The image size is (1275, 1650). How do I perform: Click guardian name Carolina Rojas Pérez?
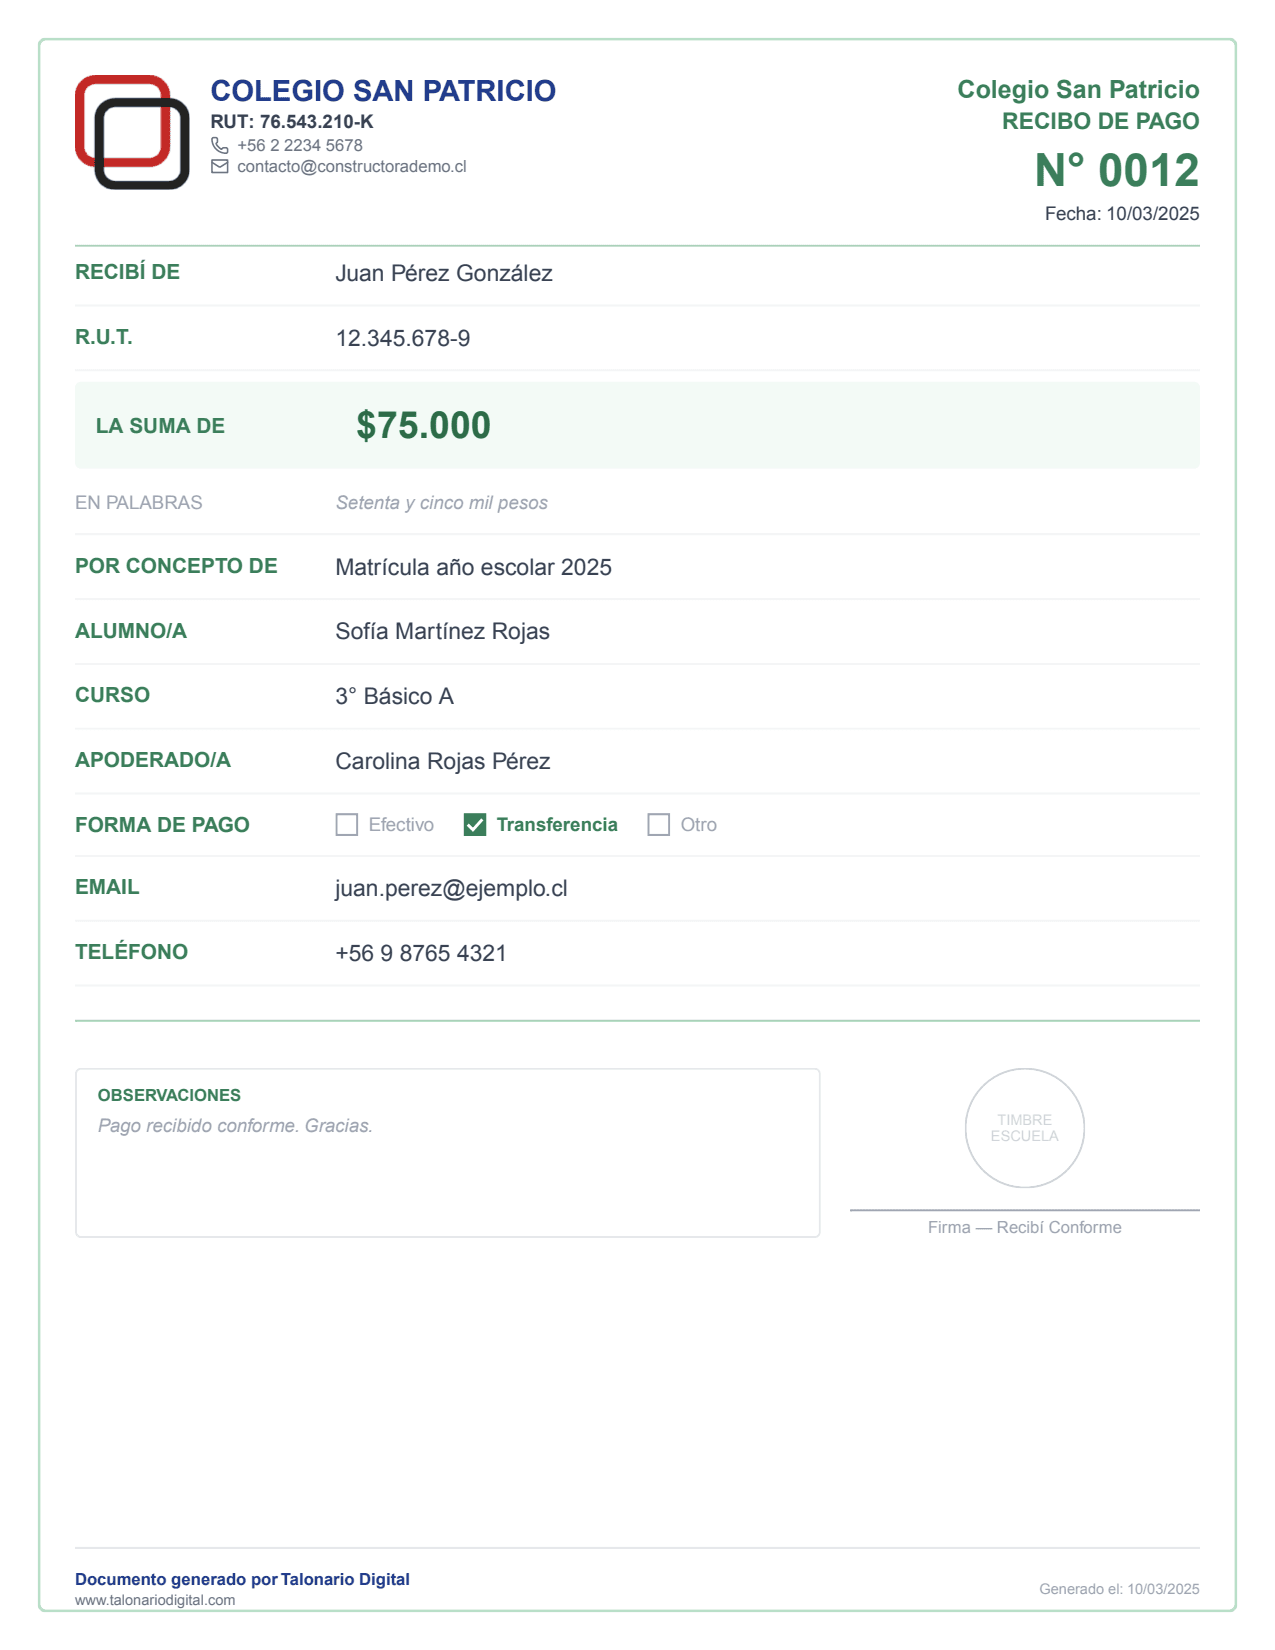click(x=443, y=761)
